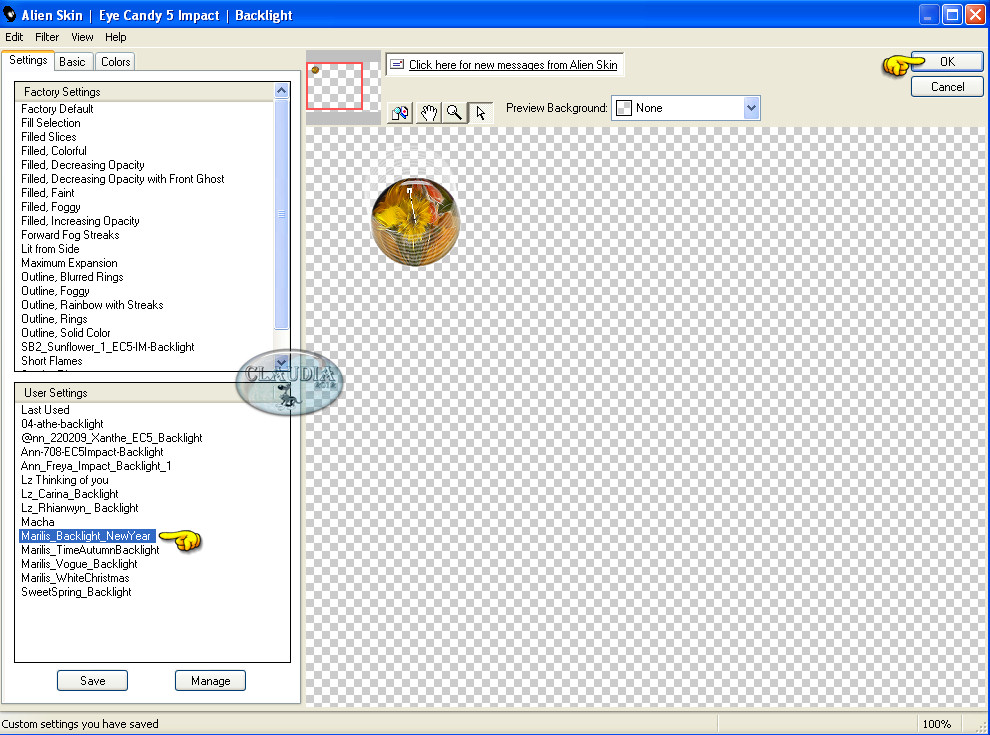Switch to the Basic tab
Screen dimensions: 990x735
click(72, 62)
